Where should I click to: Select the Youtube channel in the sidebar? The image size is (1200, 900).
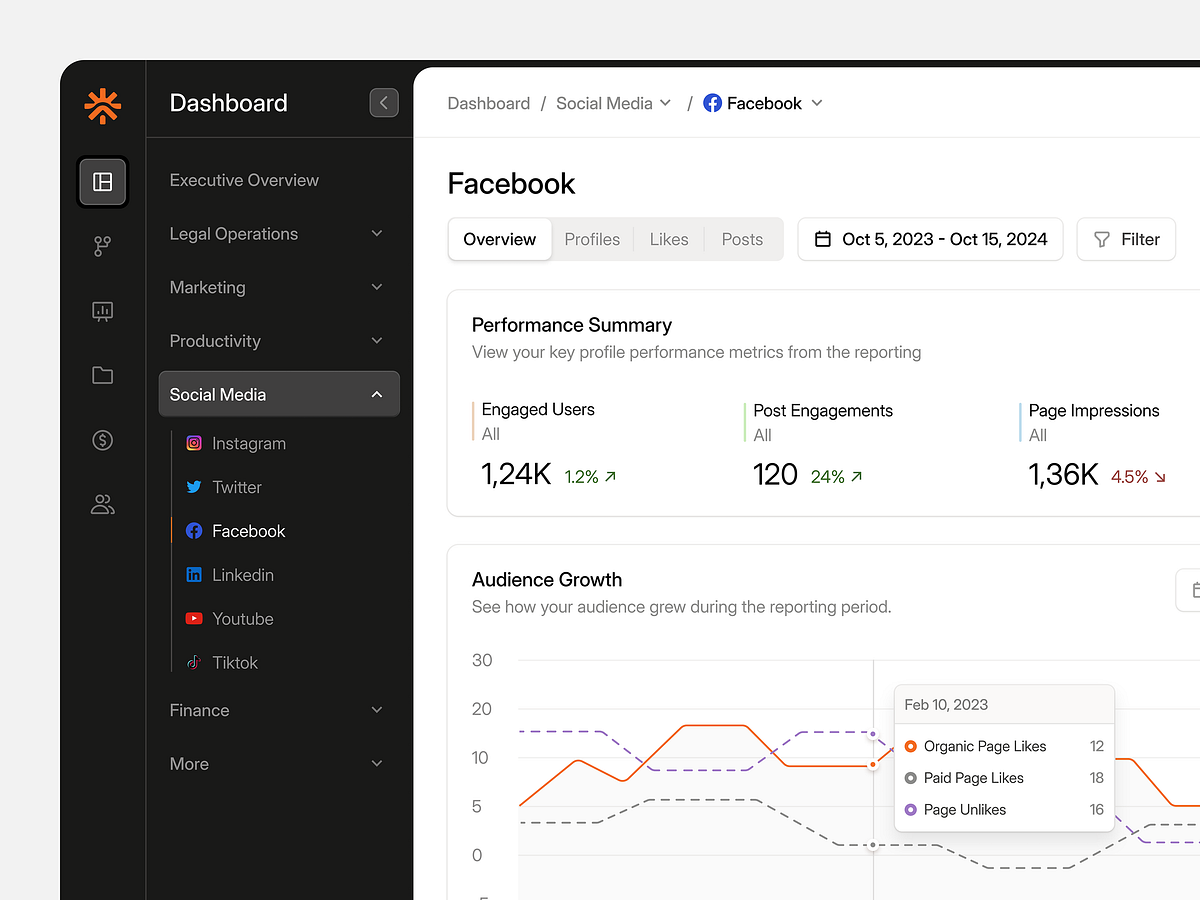tap(241, 619)
